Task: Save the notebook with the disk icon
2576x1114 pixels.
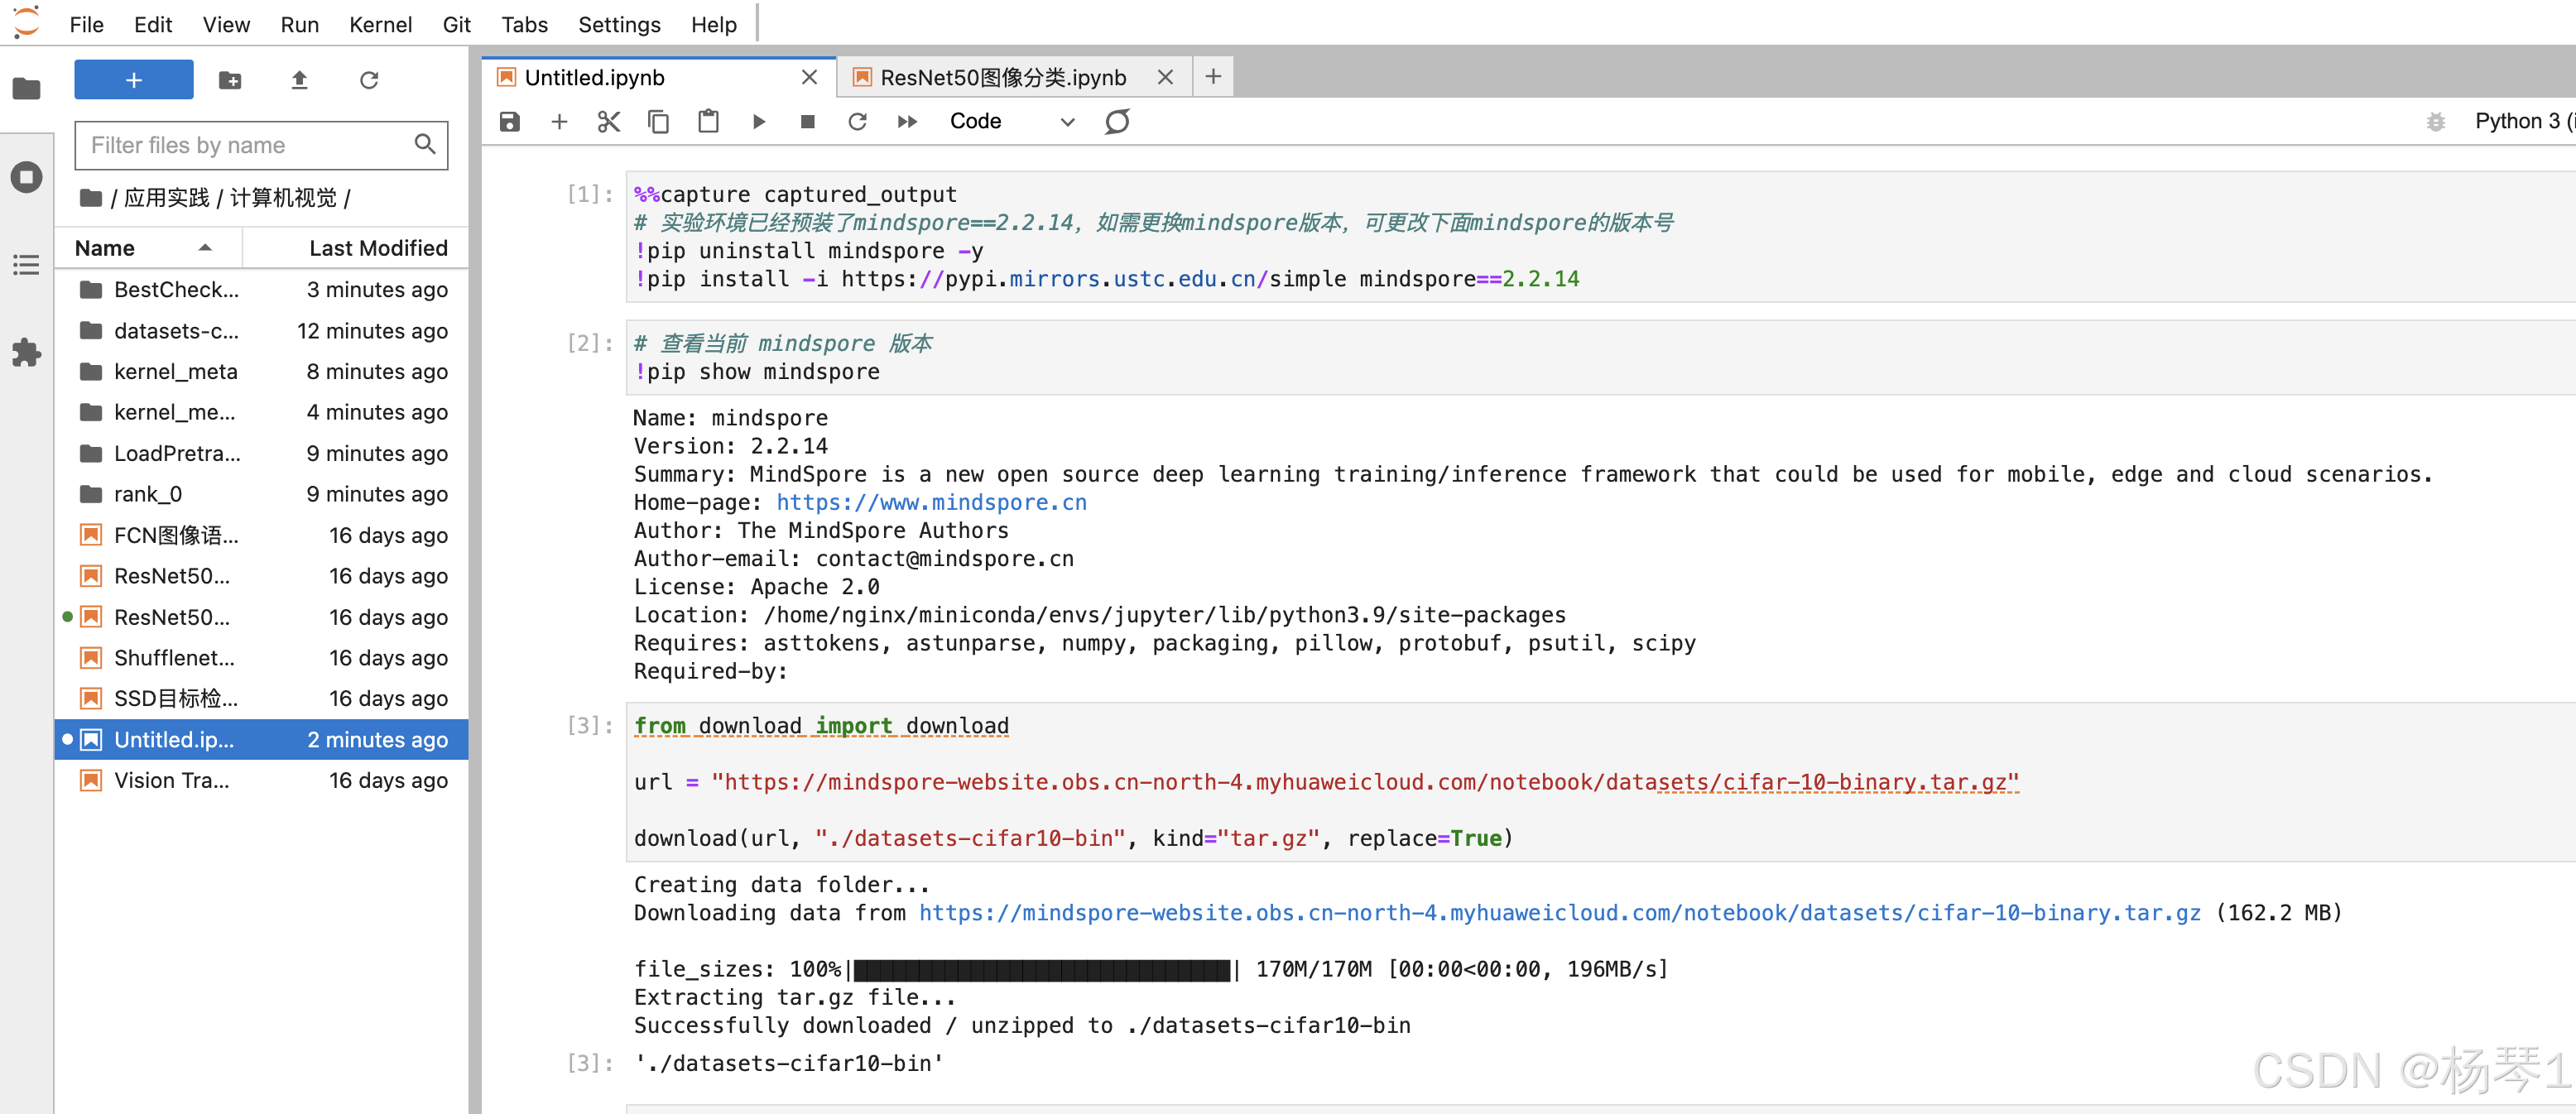Action: 510,122
